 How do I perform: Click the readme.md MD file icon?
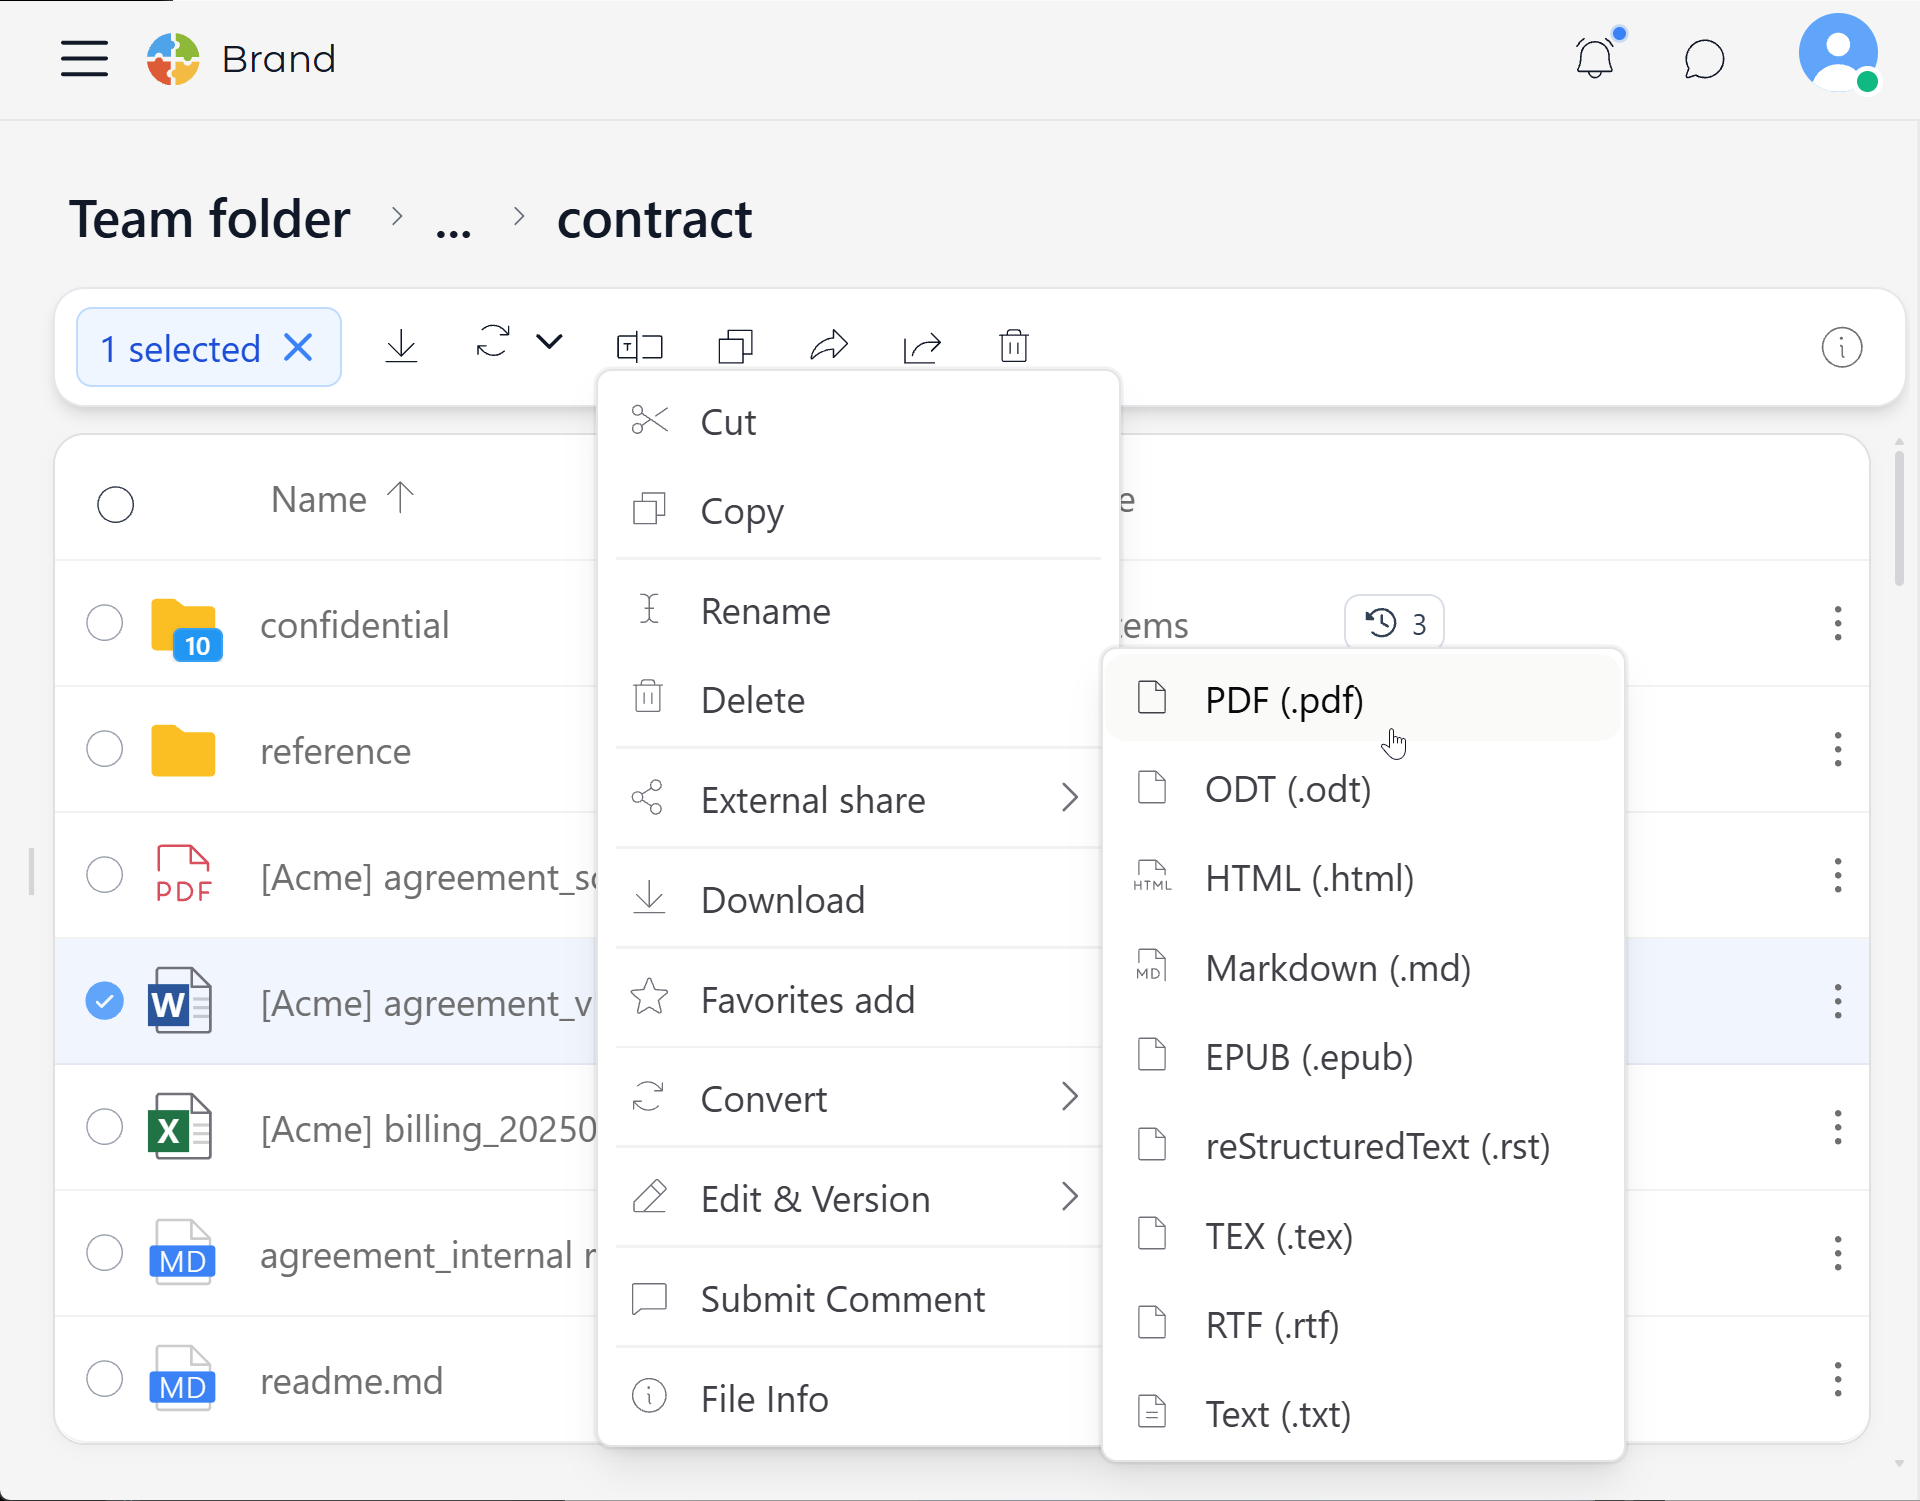tap(182, 1378)
